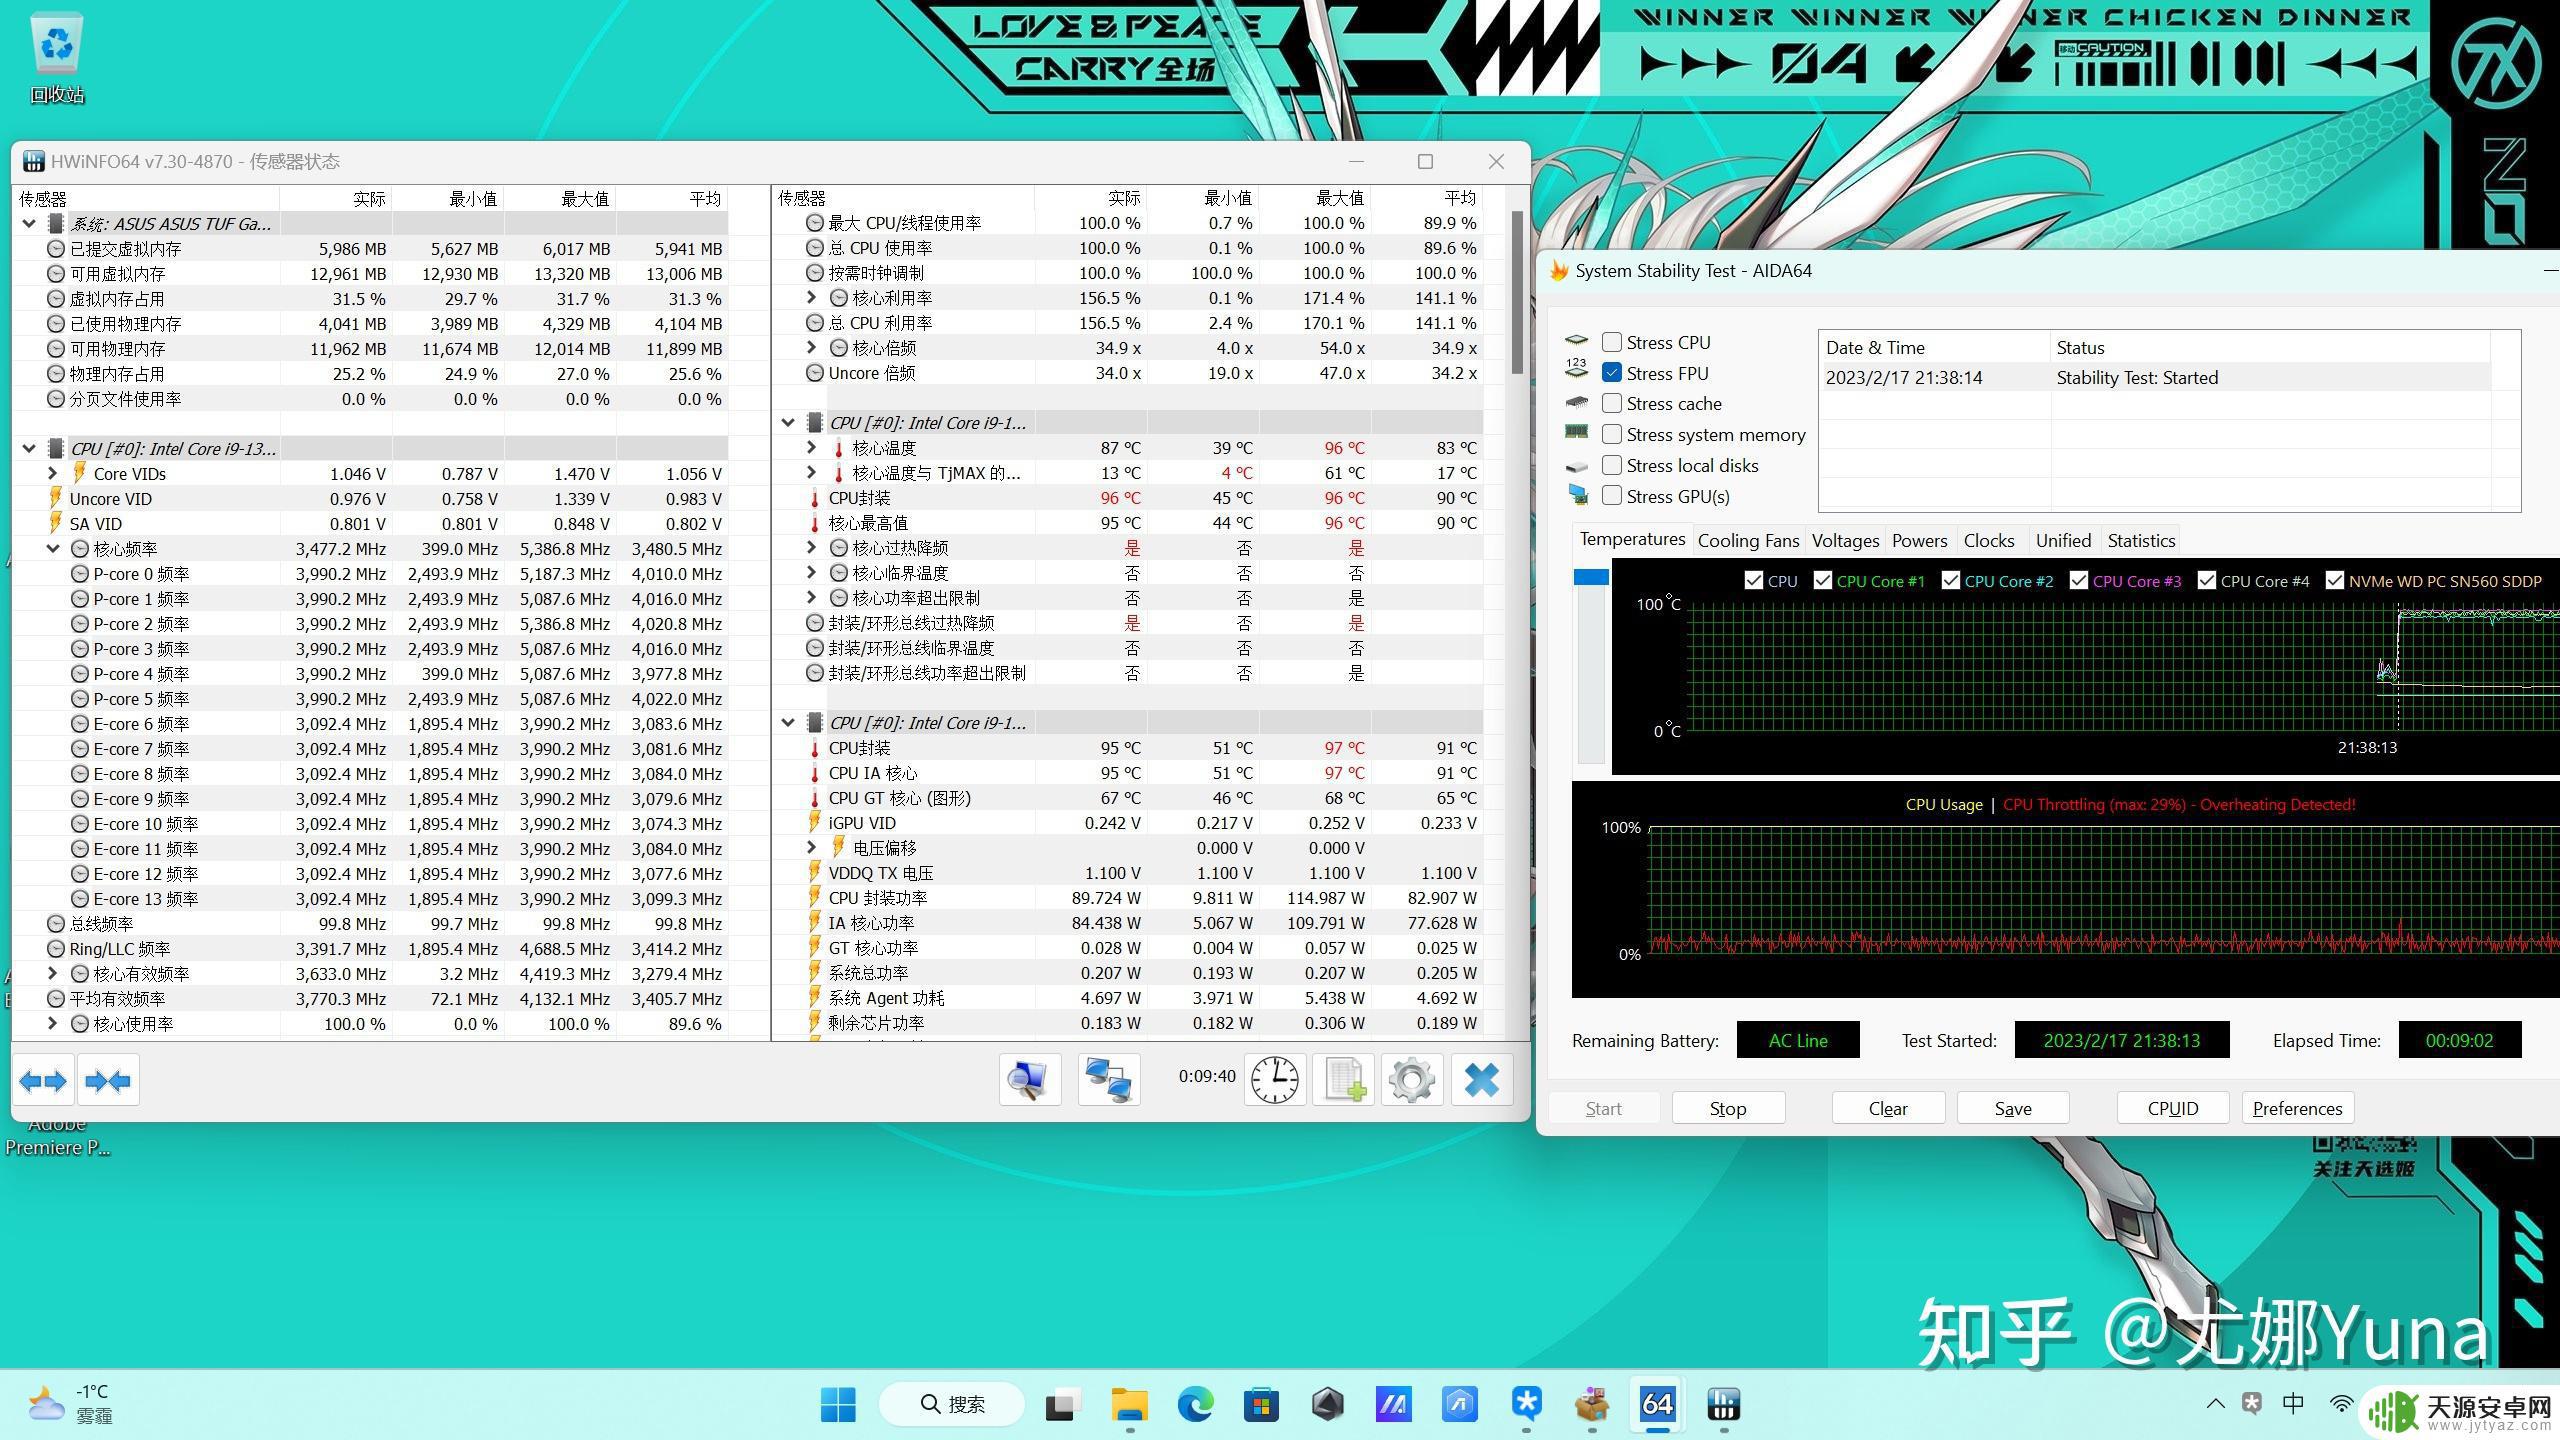Switch to the Cooling Fans tab
This screenshot has width=2560, height=1440.
coord(1748,540)
